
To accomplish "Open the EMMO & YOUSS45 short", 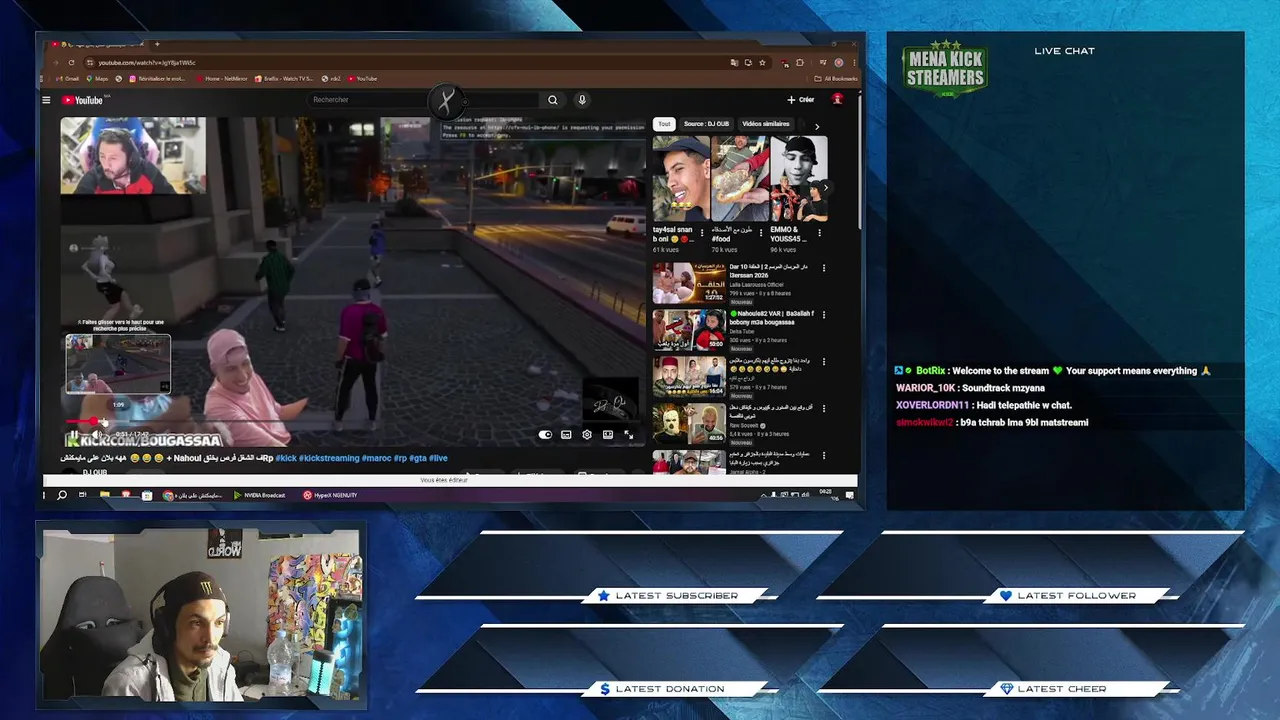I will (x=799, y=179).
